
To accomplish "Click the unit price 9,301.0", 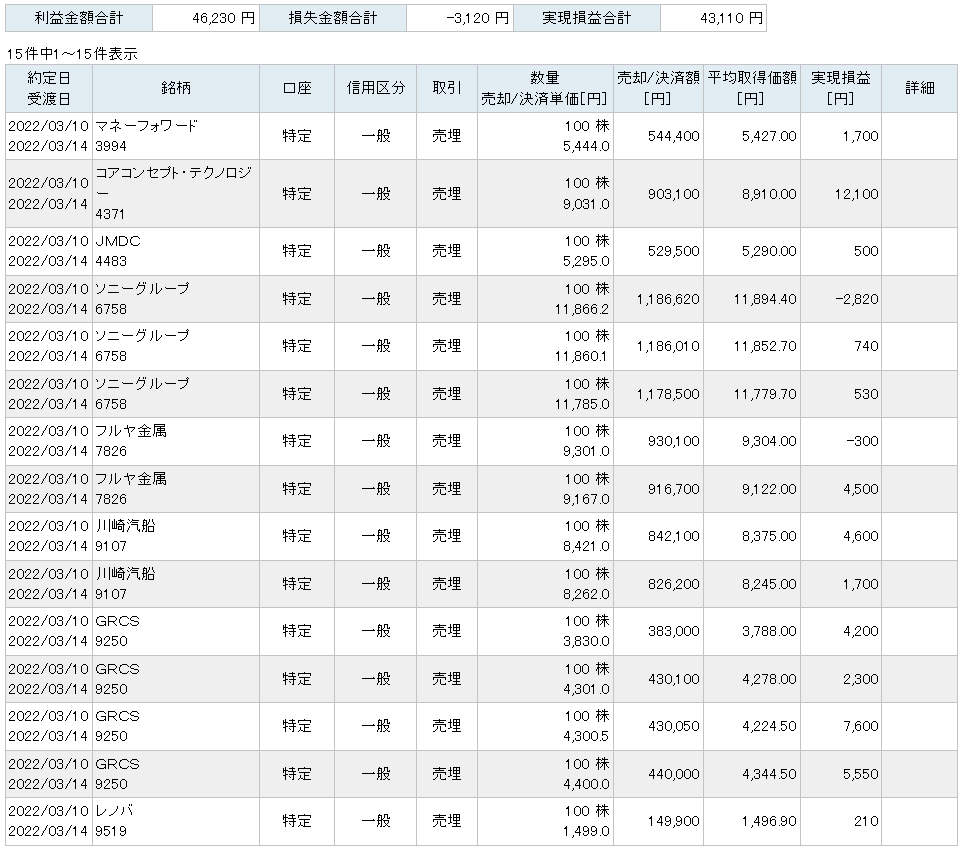I will 586,451.
